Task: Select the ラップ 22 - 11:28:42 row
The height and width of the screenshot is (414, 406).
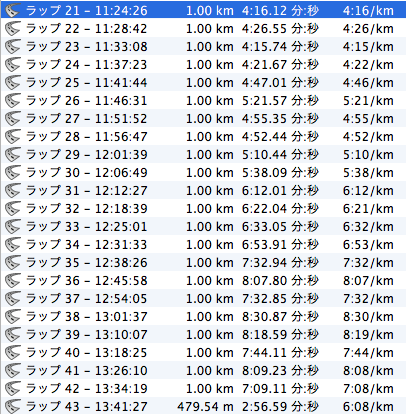Action: (x=203, y=28)
